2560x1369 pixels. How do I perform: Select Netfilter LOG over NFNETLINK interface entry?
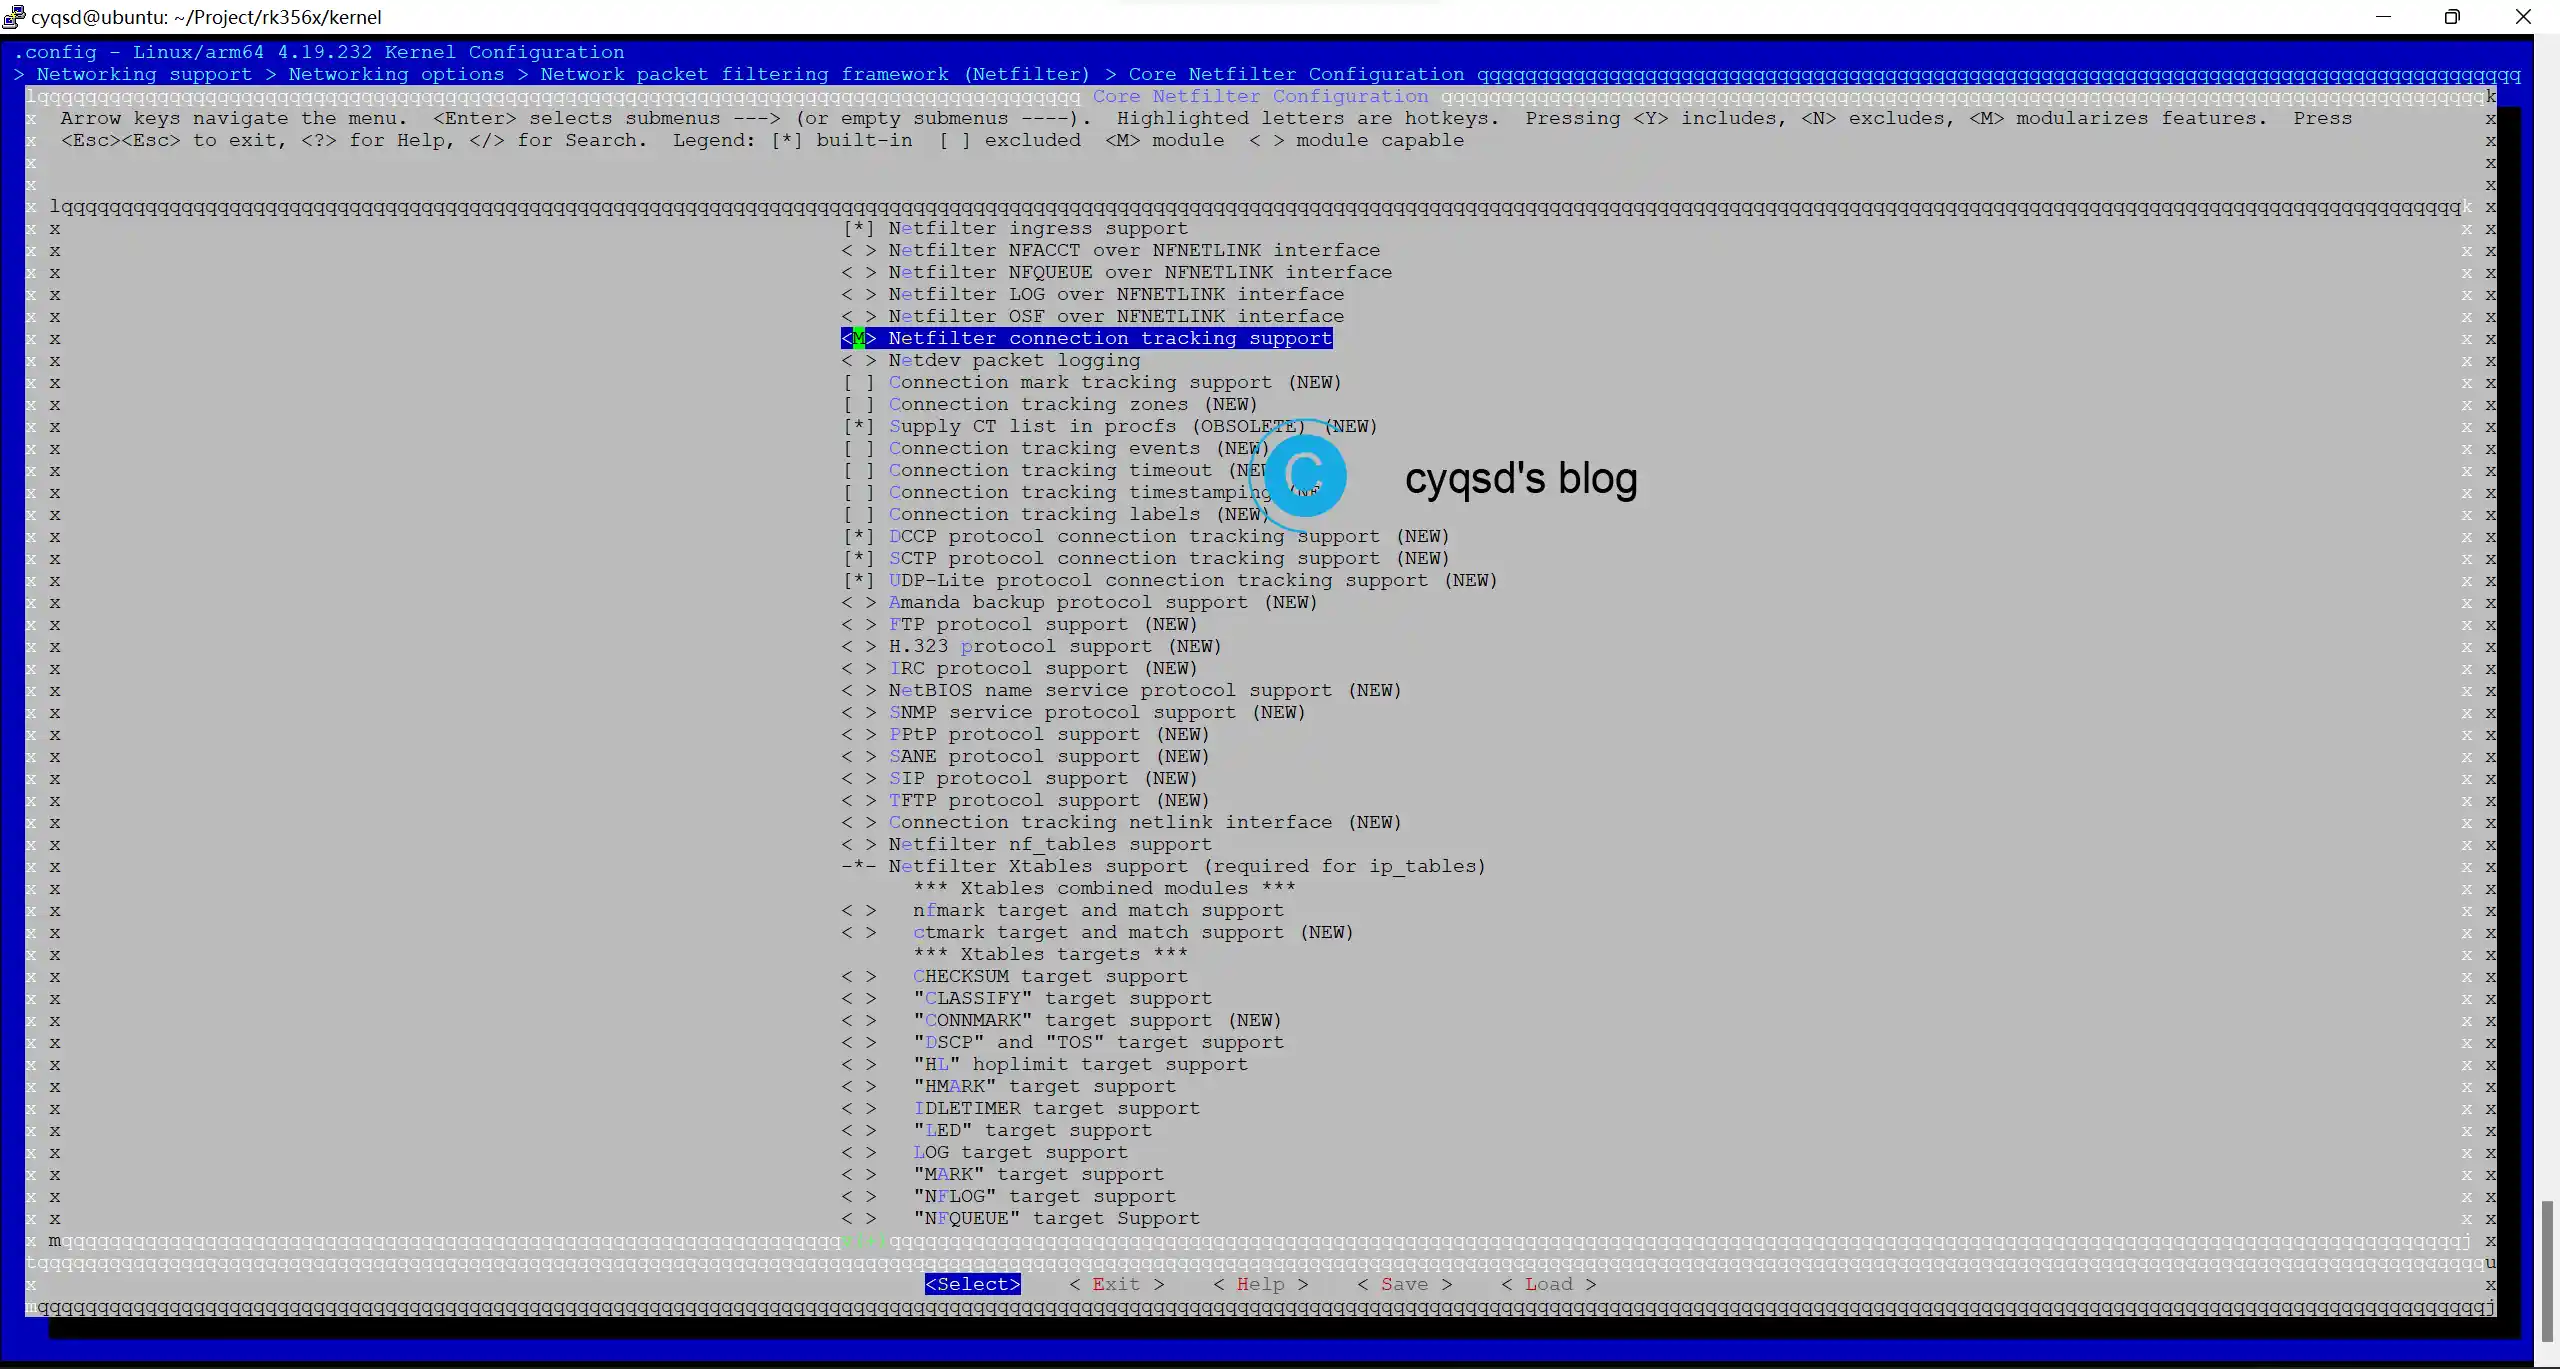(x=1093, y=294)
